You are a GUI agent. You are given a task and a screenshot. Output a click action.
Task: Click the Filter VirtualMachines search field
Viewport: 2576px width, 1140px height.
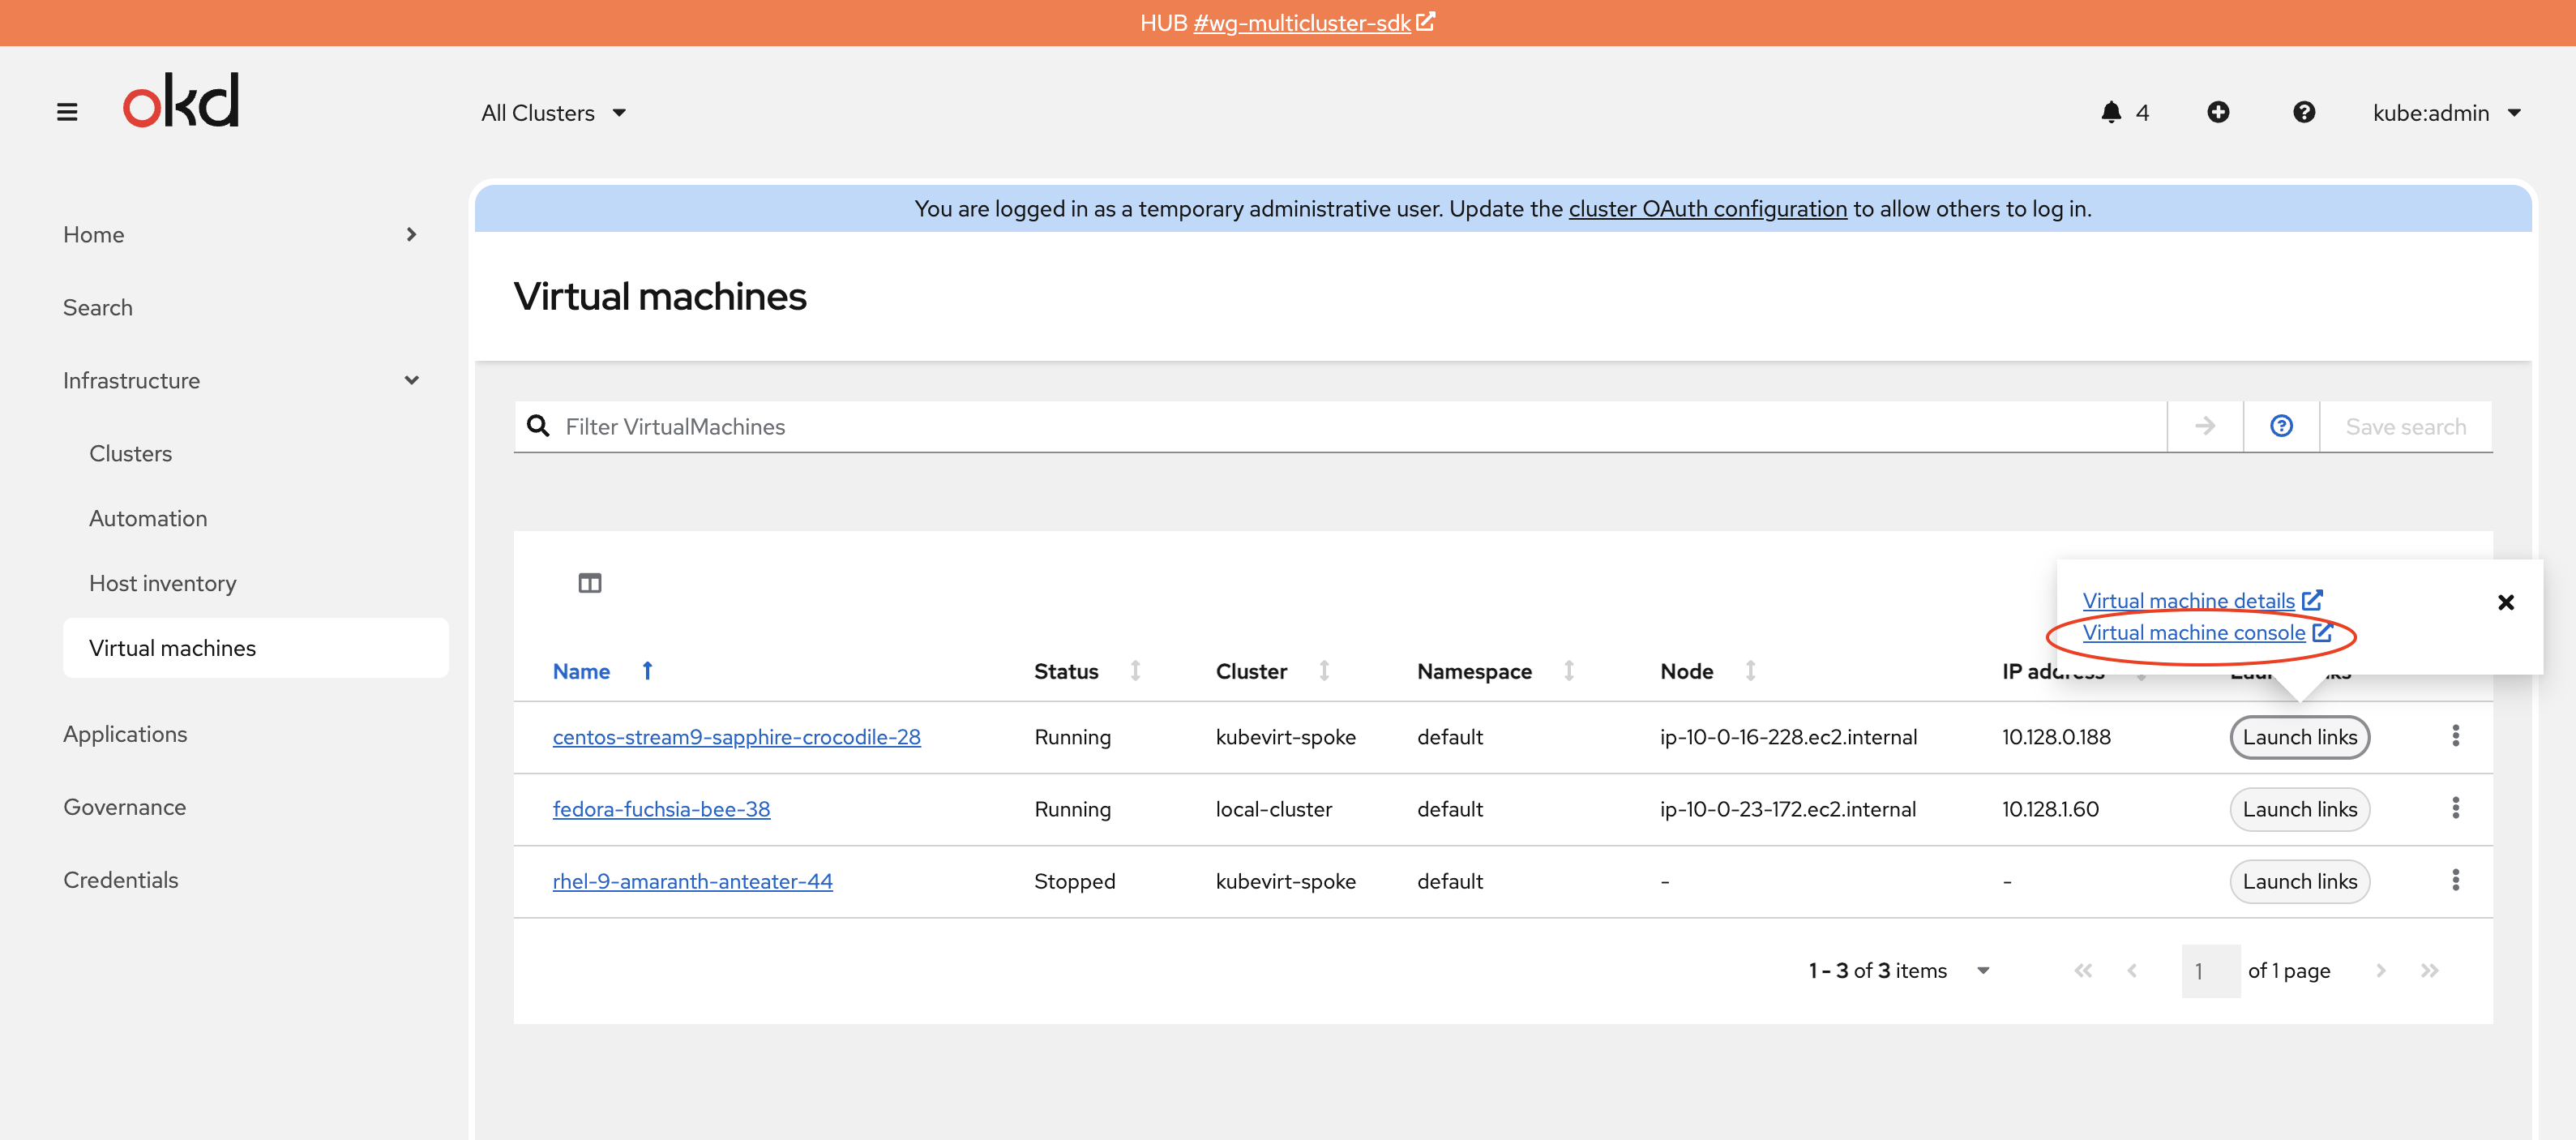pos(1340,426)
